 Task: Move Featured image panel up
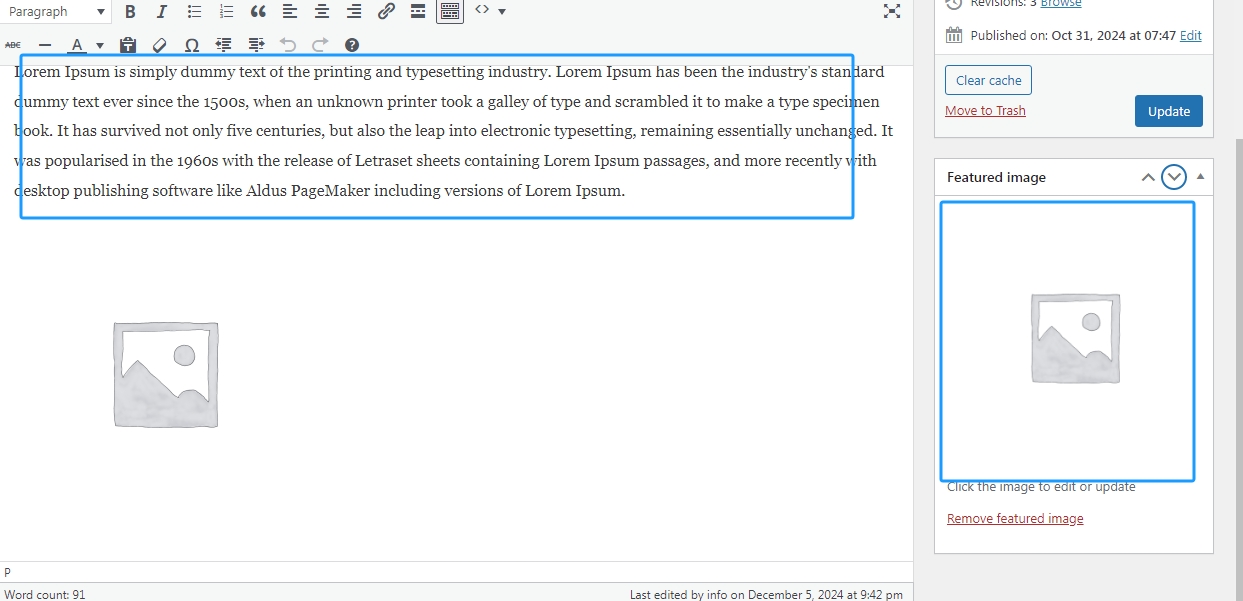(1148, 177)
